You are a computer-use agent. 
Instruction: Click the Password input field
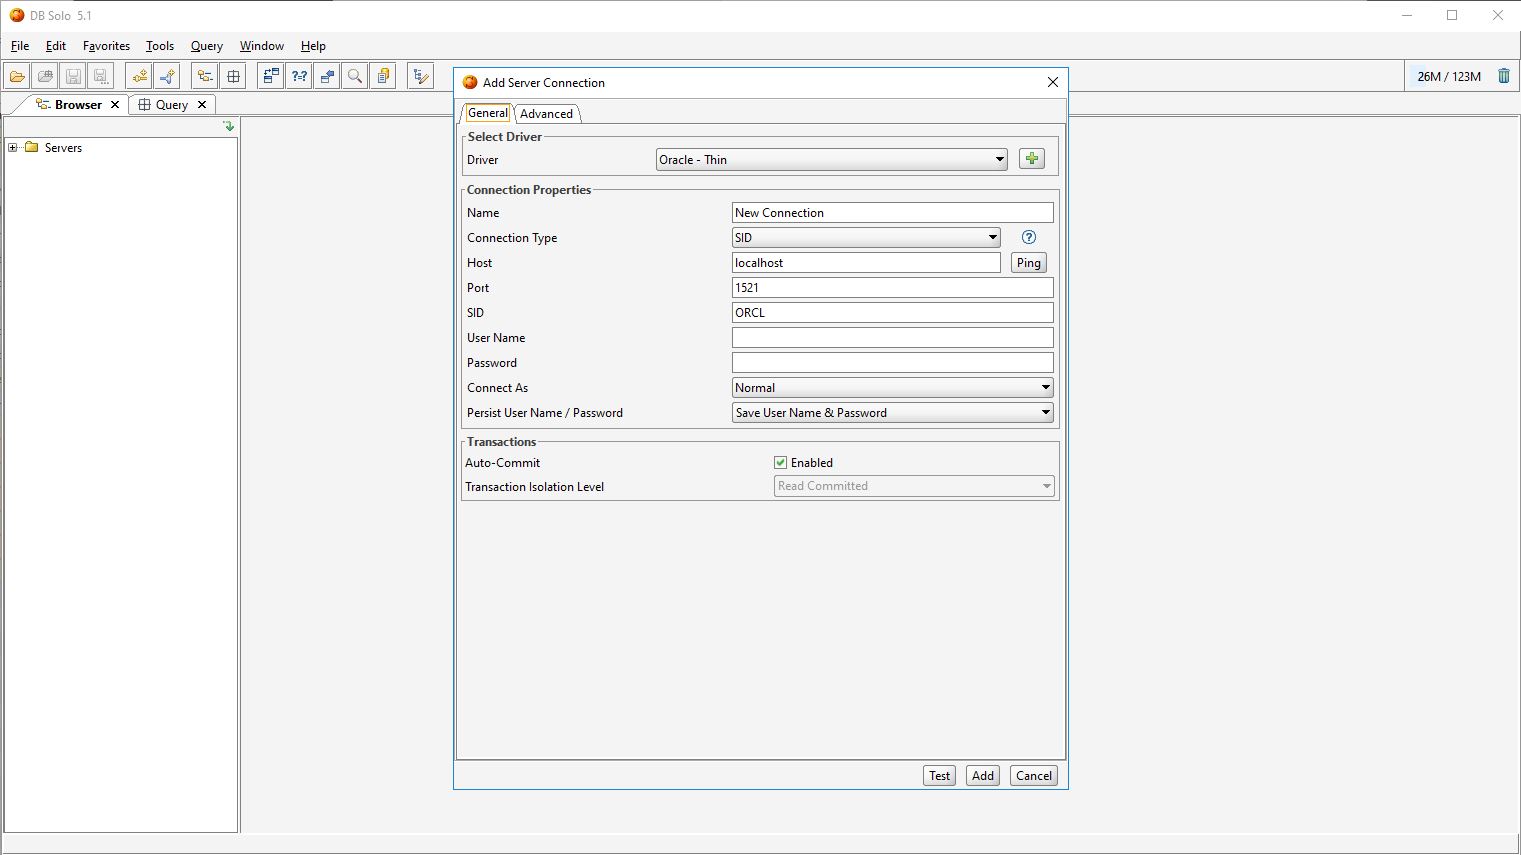point(893,362)
